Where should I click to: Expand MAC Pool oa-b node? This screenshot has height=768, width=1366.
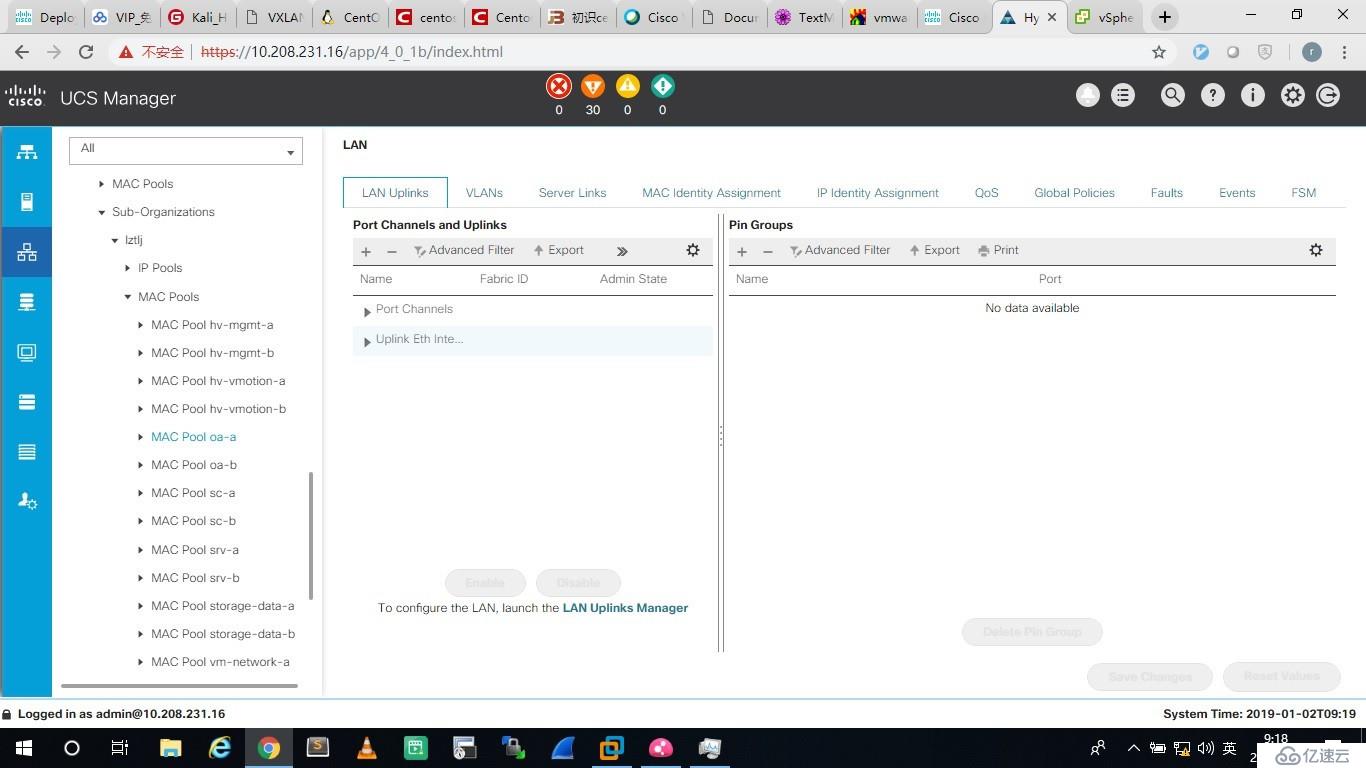(x=140, y=465)
